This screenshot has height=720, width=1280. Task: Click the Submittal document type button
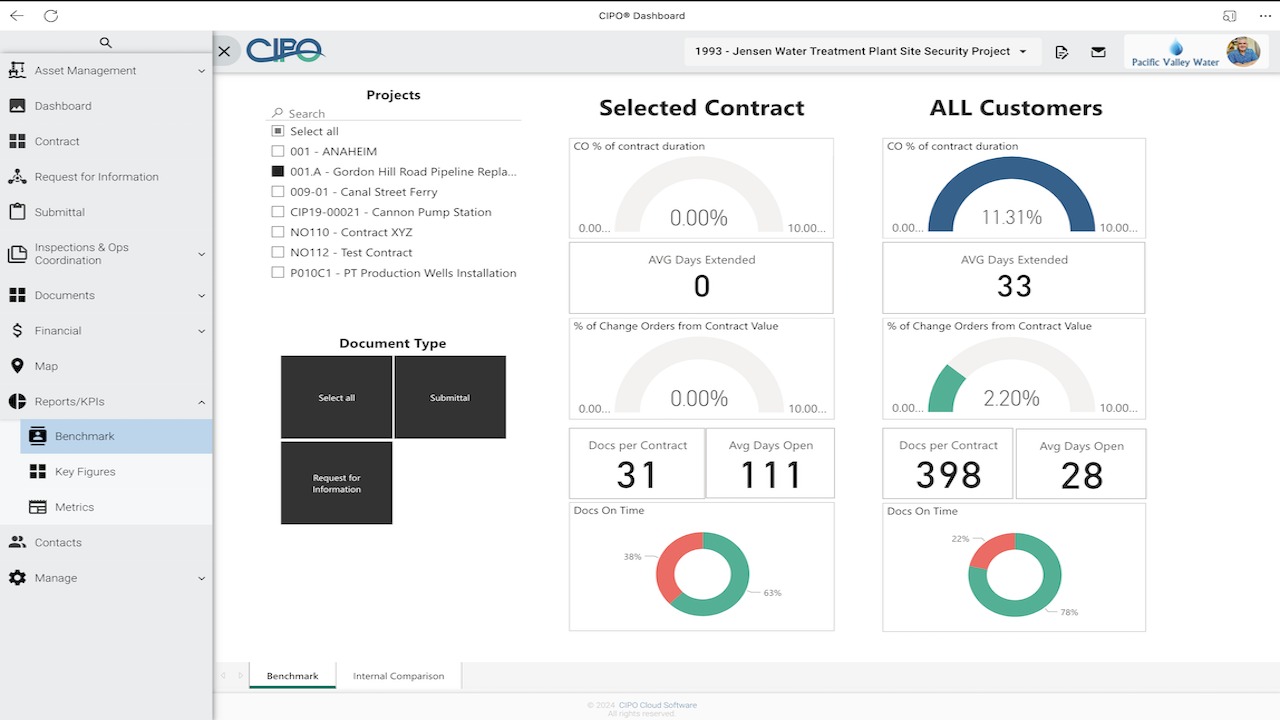coord(450,397)
